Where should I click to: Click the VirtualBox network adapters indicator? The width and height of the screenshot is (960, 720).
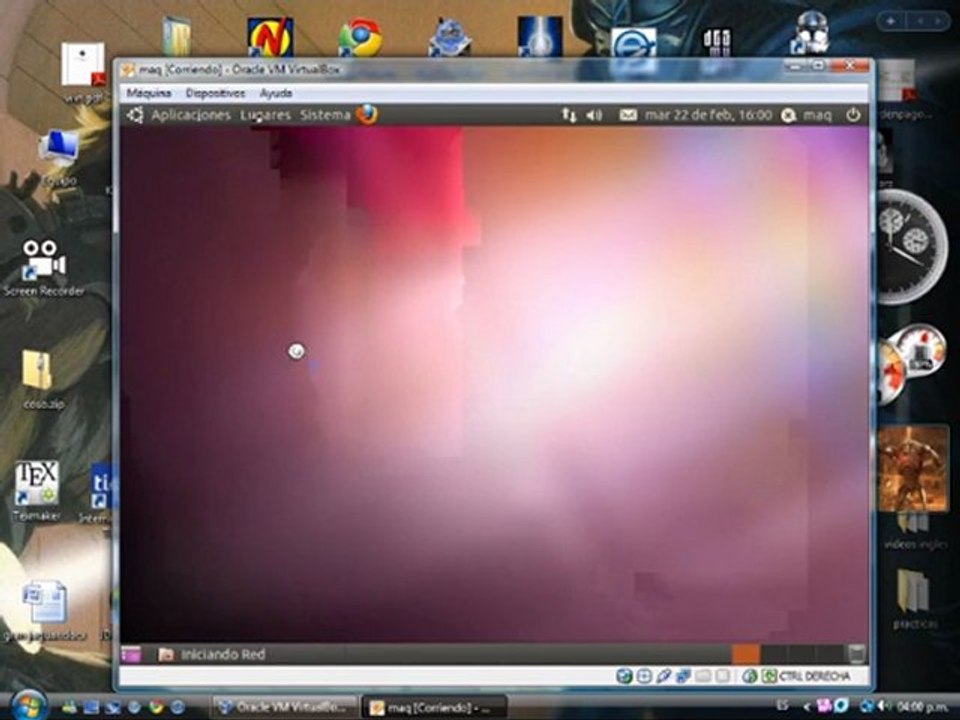(683, 676)
